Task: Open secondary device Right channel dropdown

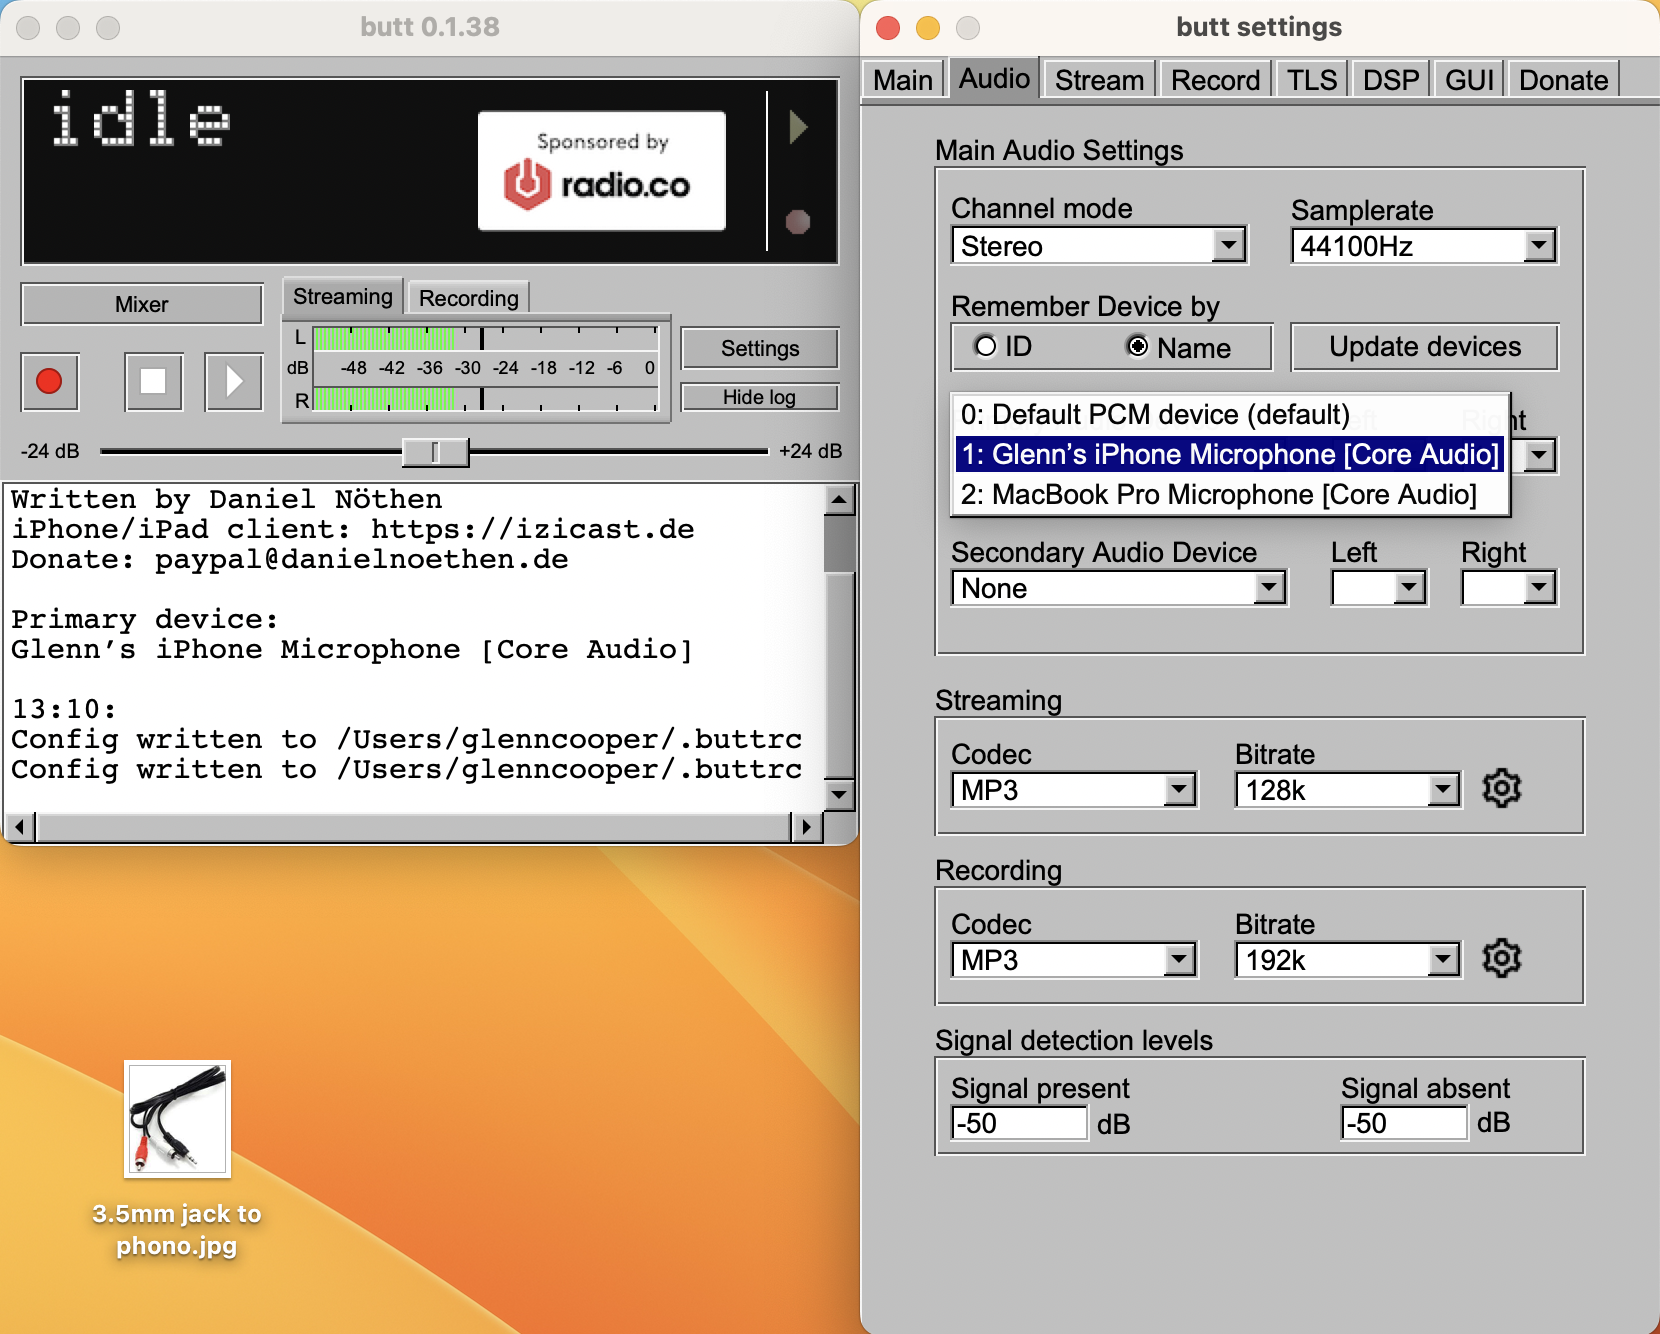Action: [x=1509, y=588]
